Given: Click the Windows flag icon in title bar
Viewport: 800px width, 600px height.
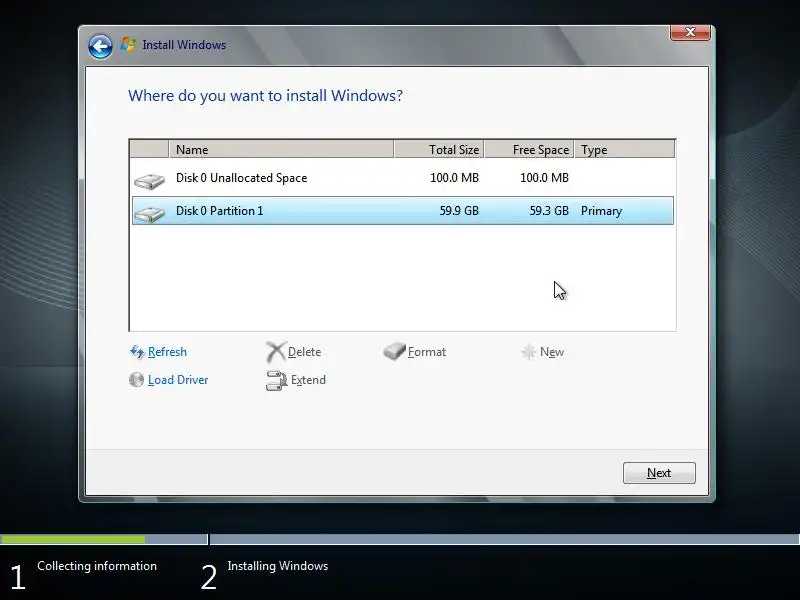Looking at the screenshot, I should tap(128, 45).
